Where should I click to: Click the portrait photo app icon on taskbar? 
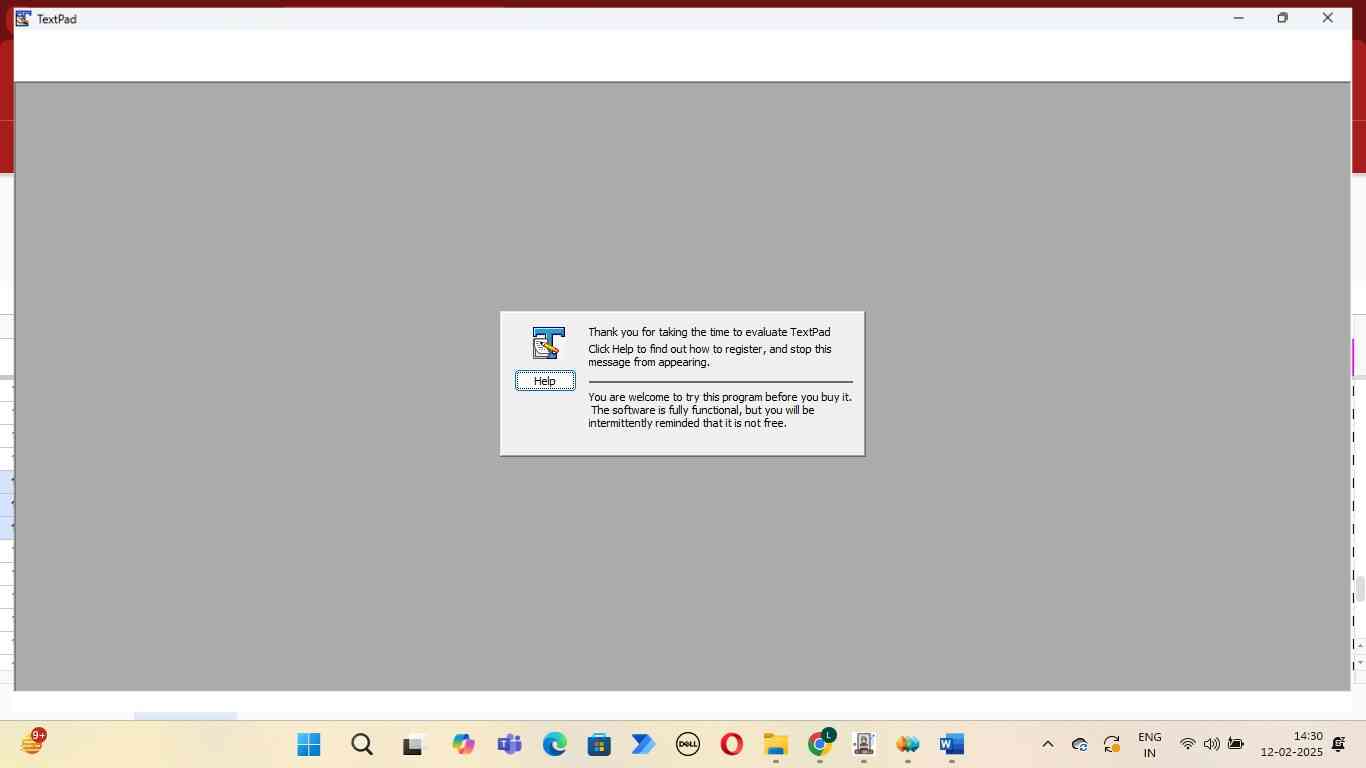[x=864, y=744]
